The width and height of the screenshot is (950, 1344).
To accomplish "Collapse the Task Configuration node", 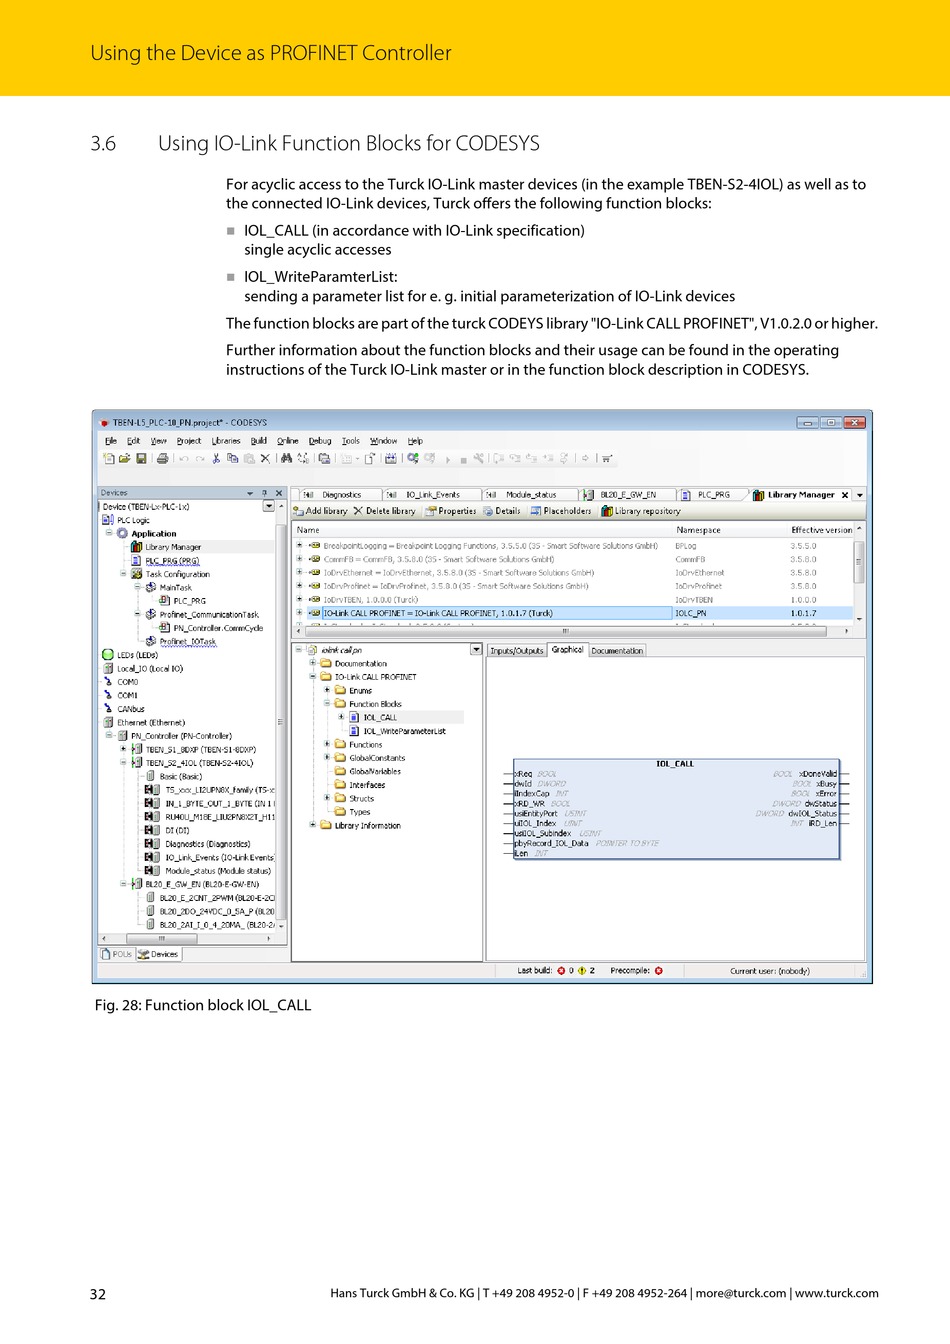I will 123,574.
